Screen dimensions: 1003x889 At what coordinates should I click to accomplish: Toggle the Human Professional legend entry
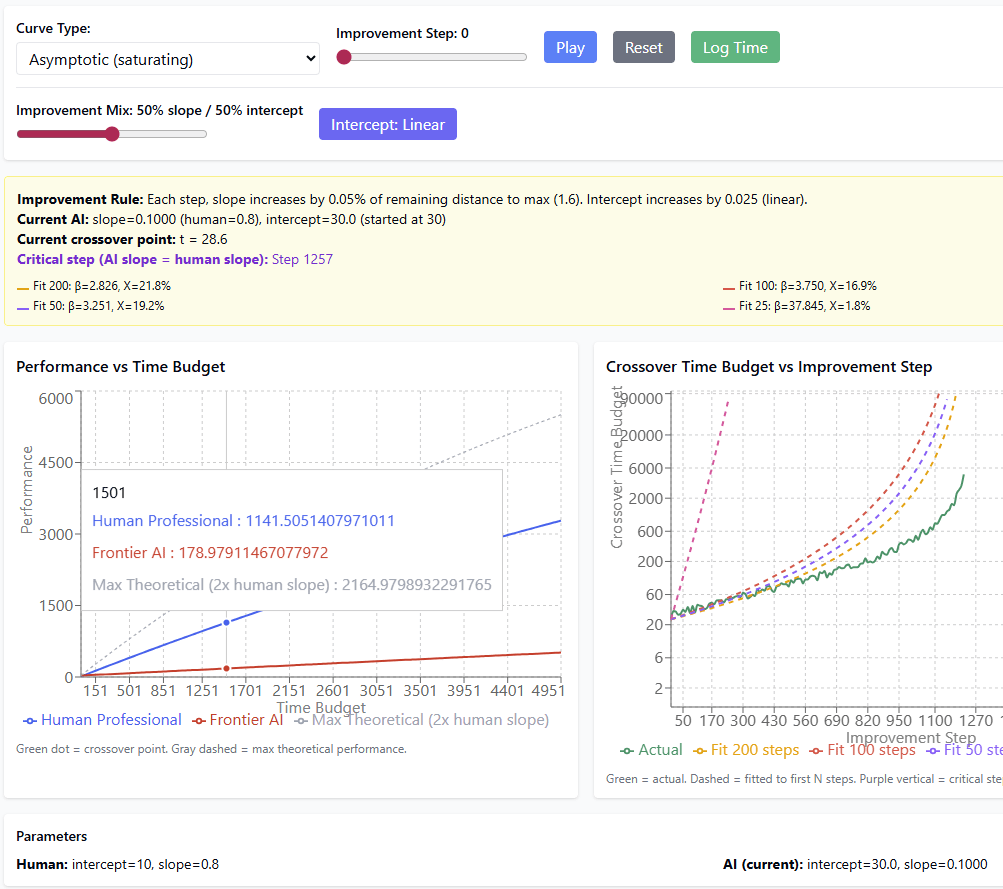click(102, 720)
